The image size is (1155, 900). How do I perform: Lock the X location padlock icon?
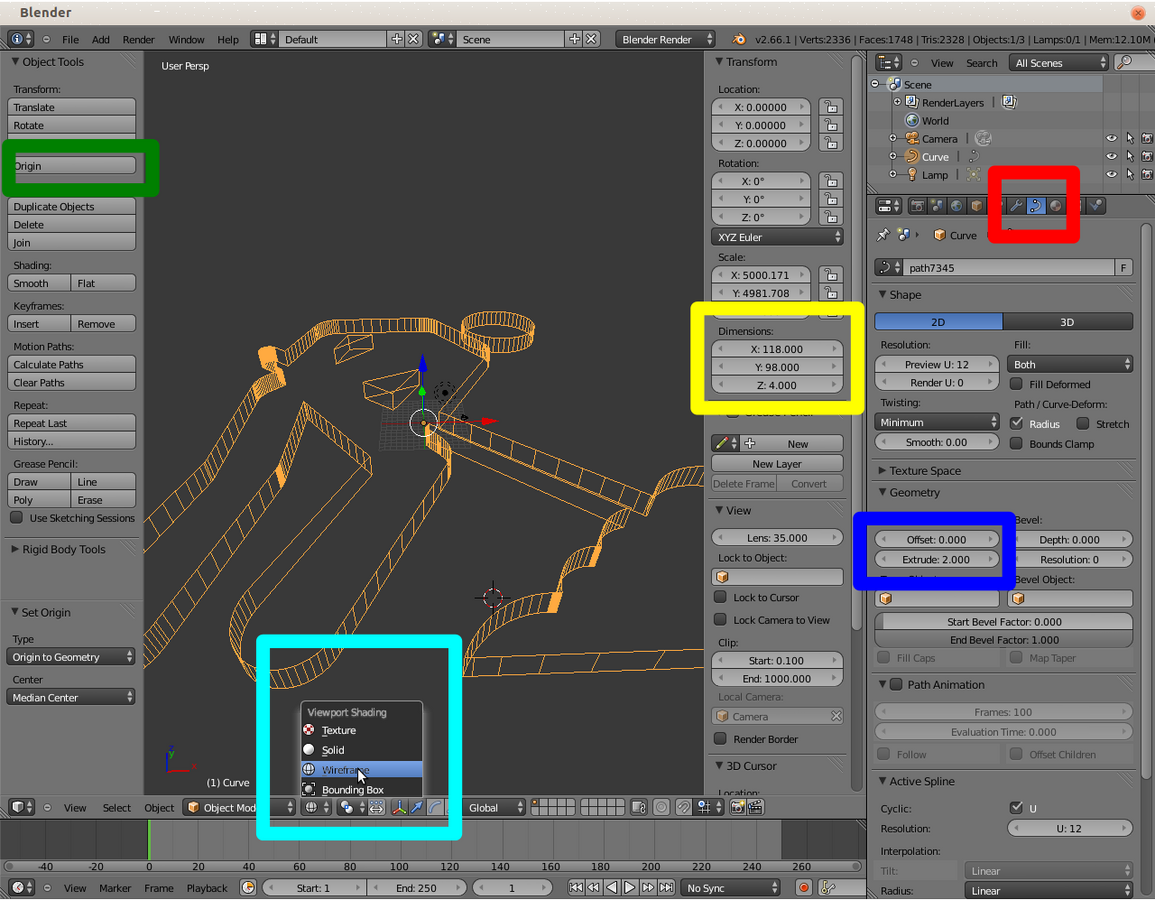click(829, 107)
